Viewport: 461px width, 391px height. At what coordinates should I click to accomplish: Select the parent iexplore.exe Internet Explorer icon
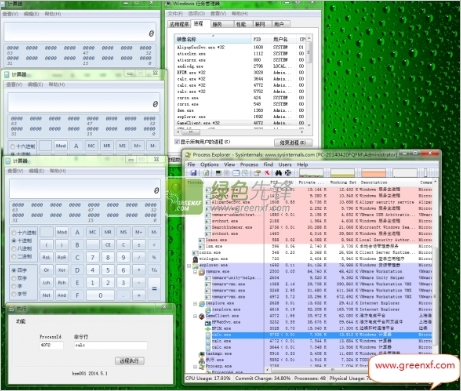[202, 304]
